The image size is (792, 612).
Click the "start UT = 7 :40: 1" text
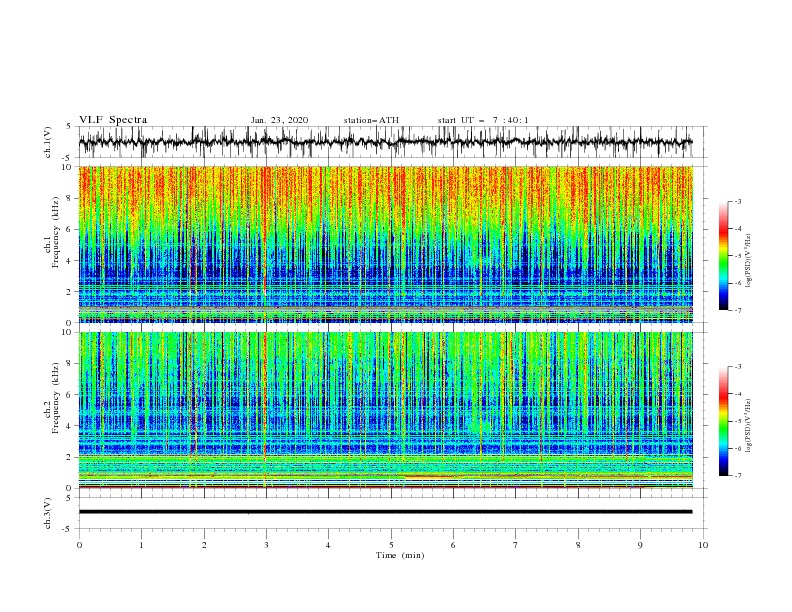[x=483, y=120]
